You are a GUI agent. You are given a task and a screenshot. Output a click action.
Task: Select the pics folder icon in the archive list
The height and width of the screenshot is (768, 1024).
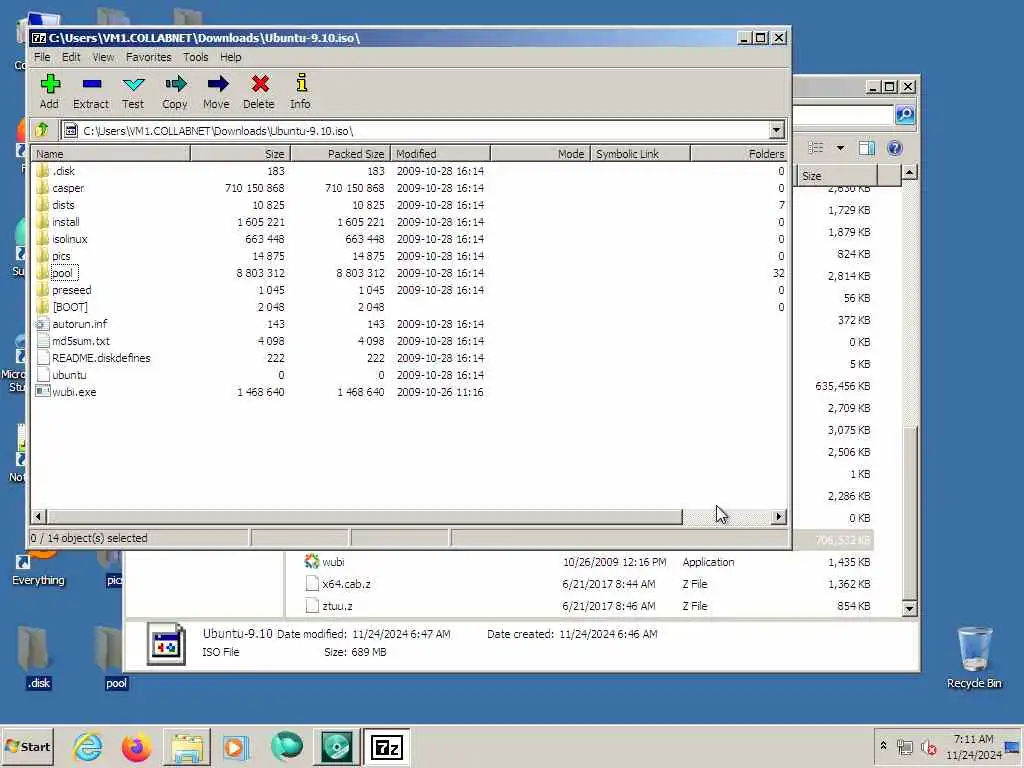point(42,256)
